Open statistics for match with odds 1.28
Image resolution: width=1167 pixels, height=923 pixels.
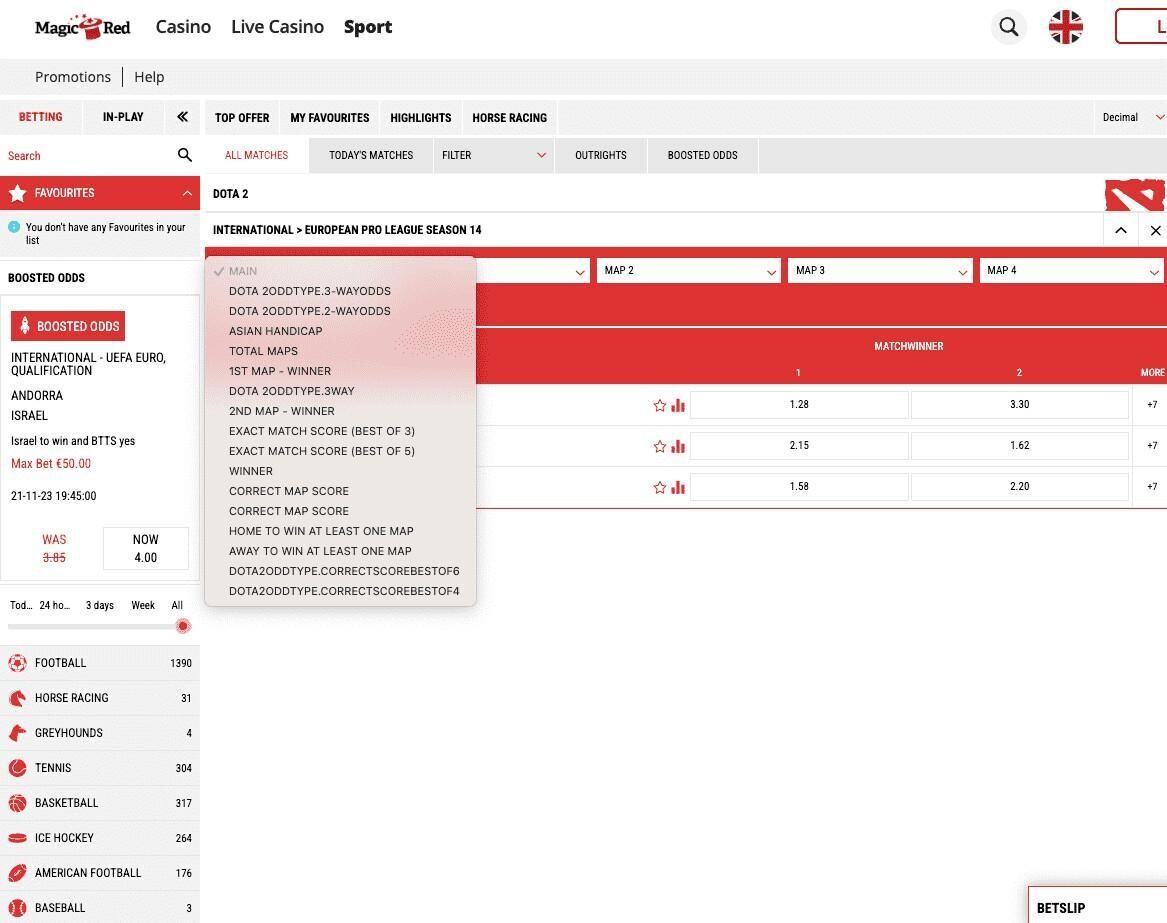click(678, 406)
